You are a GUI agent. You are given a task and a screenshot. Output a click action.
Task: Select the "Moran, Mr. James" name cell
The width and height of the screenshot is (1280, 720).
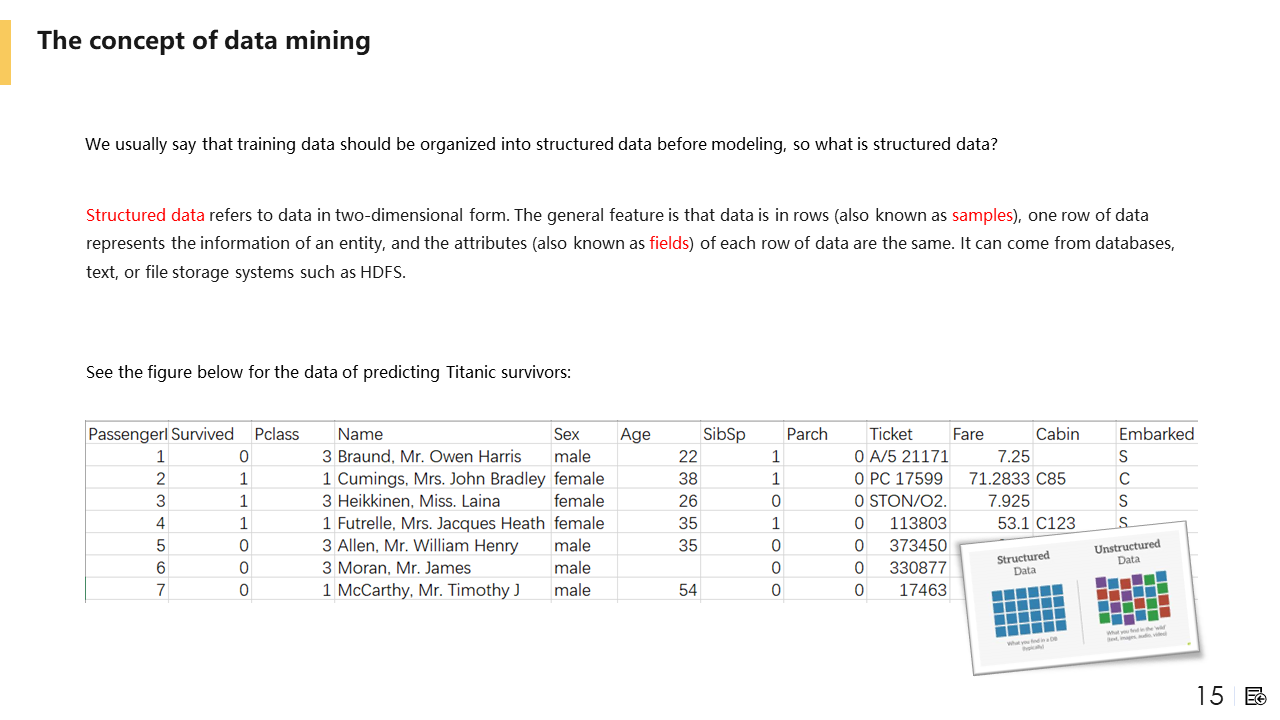pos(404,568)
